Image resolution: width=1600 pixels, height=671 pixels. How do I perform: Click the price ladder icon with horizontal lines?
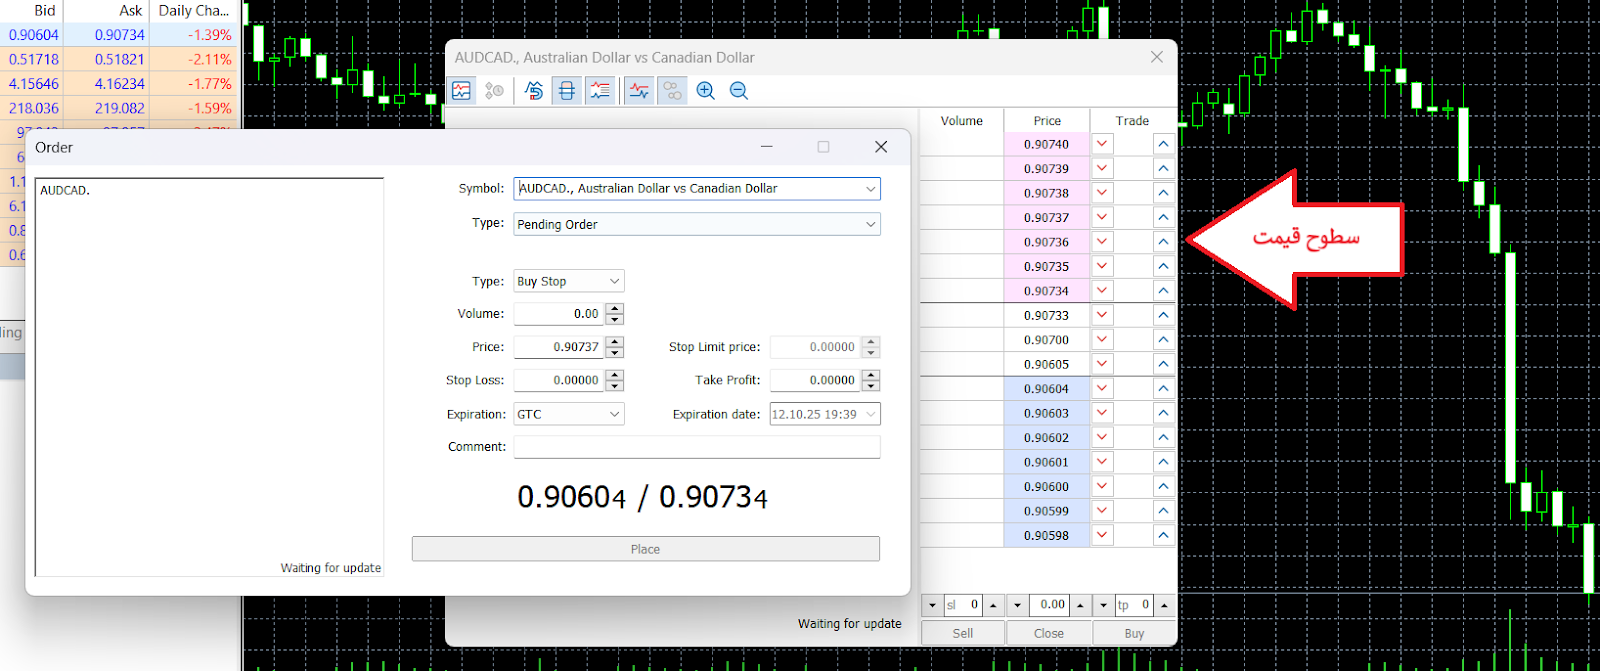pyautogui.click(x=567, y=91)
